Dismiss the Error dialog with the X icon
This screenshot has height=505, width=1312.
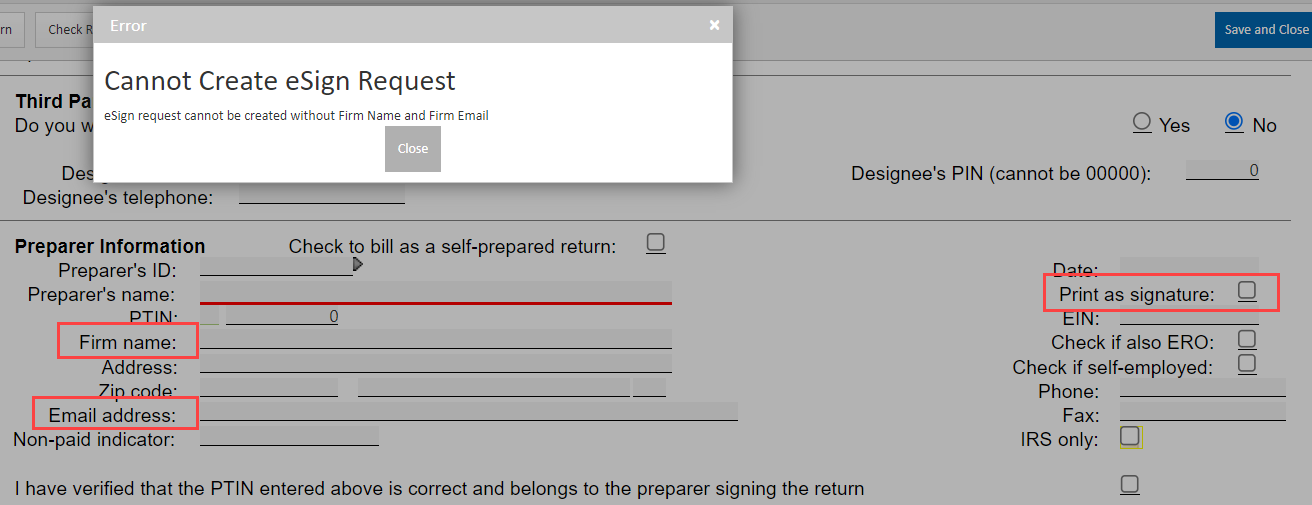tap(714, 25)
